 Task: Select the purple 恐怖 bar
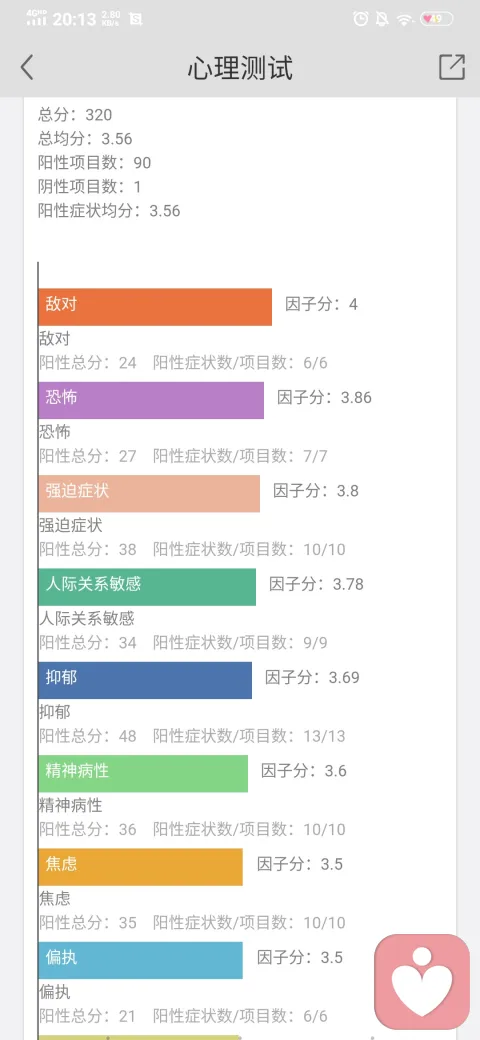click(151, 400)
